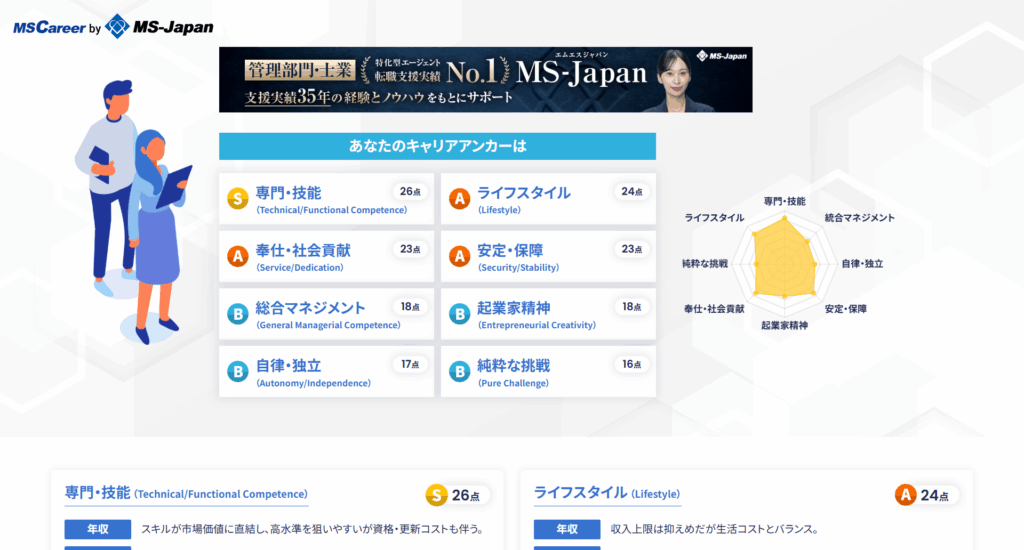
Task: Select the ライフスタイル card title in grid
Action: coord(524,193)
